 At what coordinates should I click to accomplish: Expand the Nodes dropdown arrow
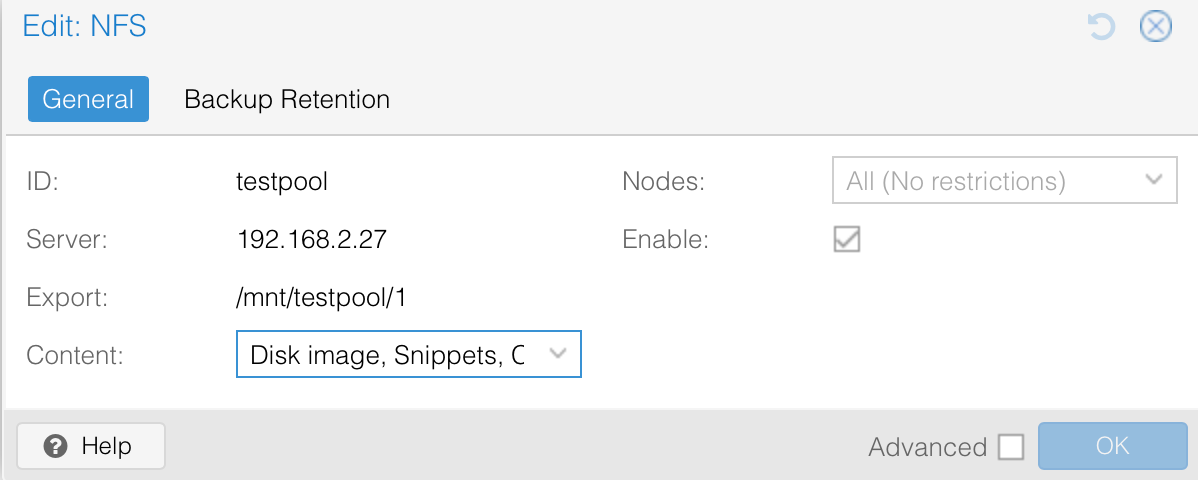1154,180
